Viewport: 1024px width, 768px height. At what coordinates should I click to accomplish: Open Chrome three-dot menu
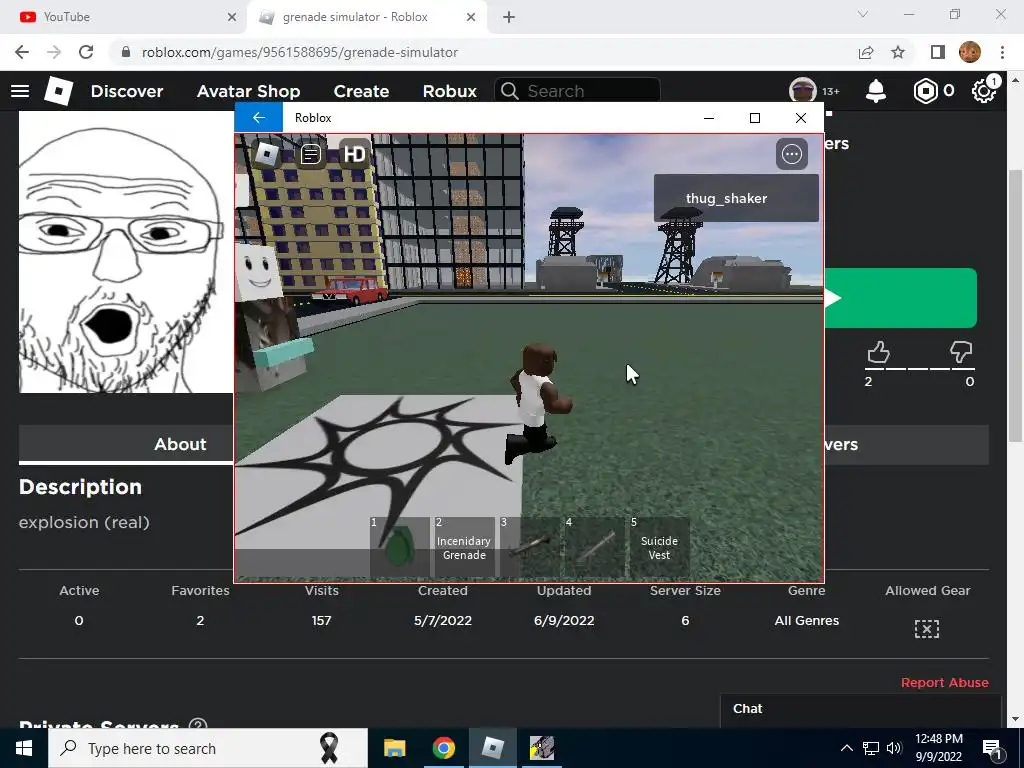pyautogui.click(x=1002, y=52)
